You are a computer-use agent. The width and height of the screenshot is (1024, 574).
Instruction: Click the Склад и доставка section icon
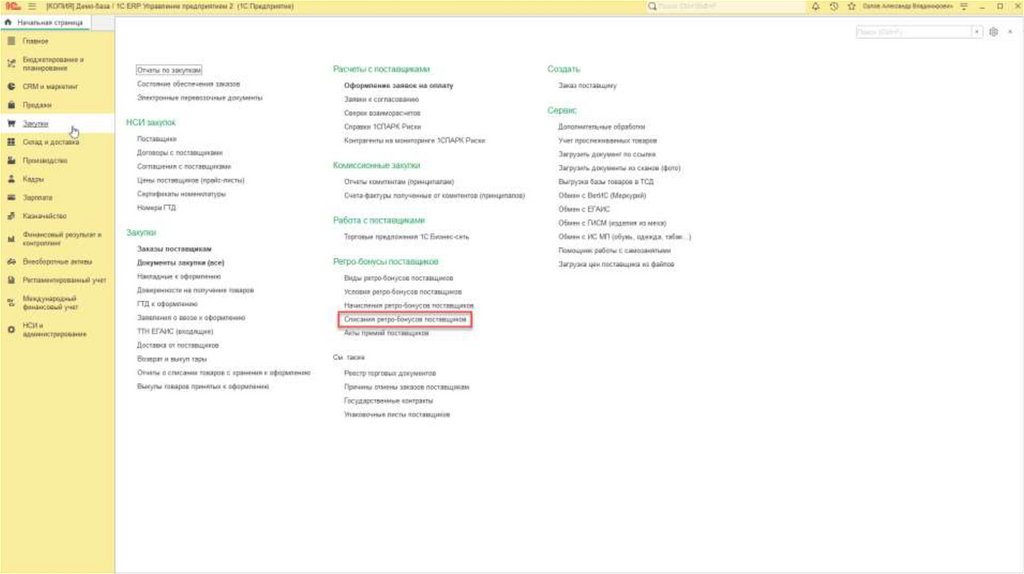(11, 142)
